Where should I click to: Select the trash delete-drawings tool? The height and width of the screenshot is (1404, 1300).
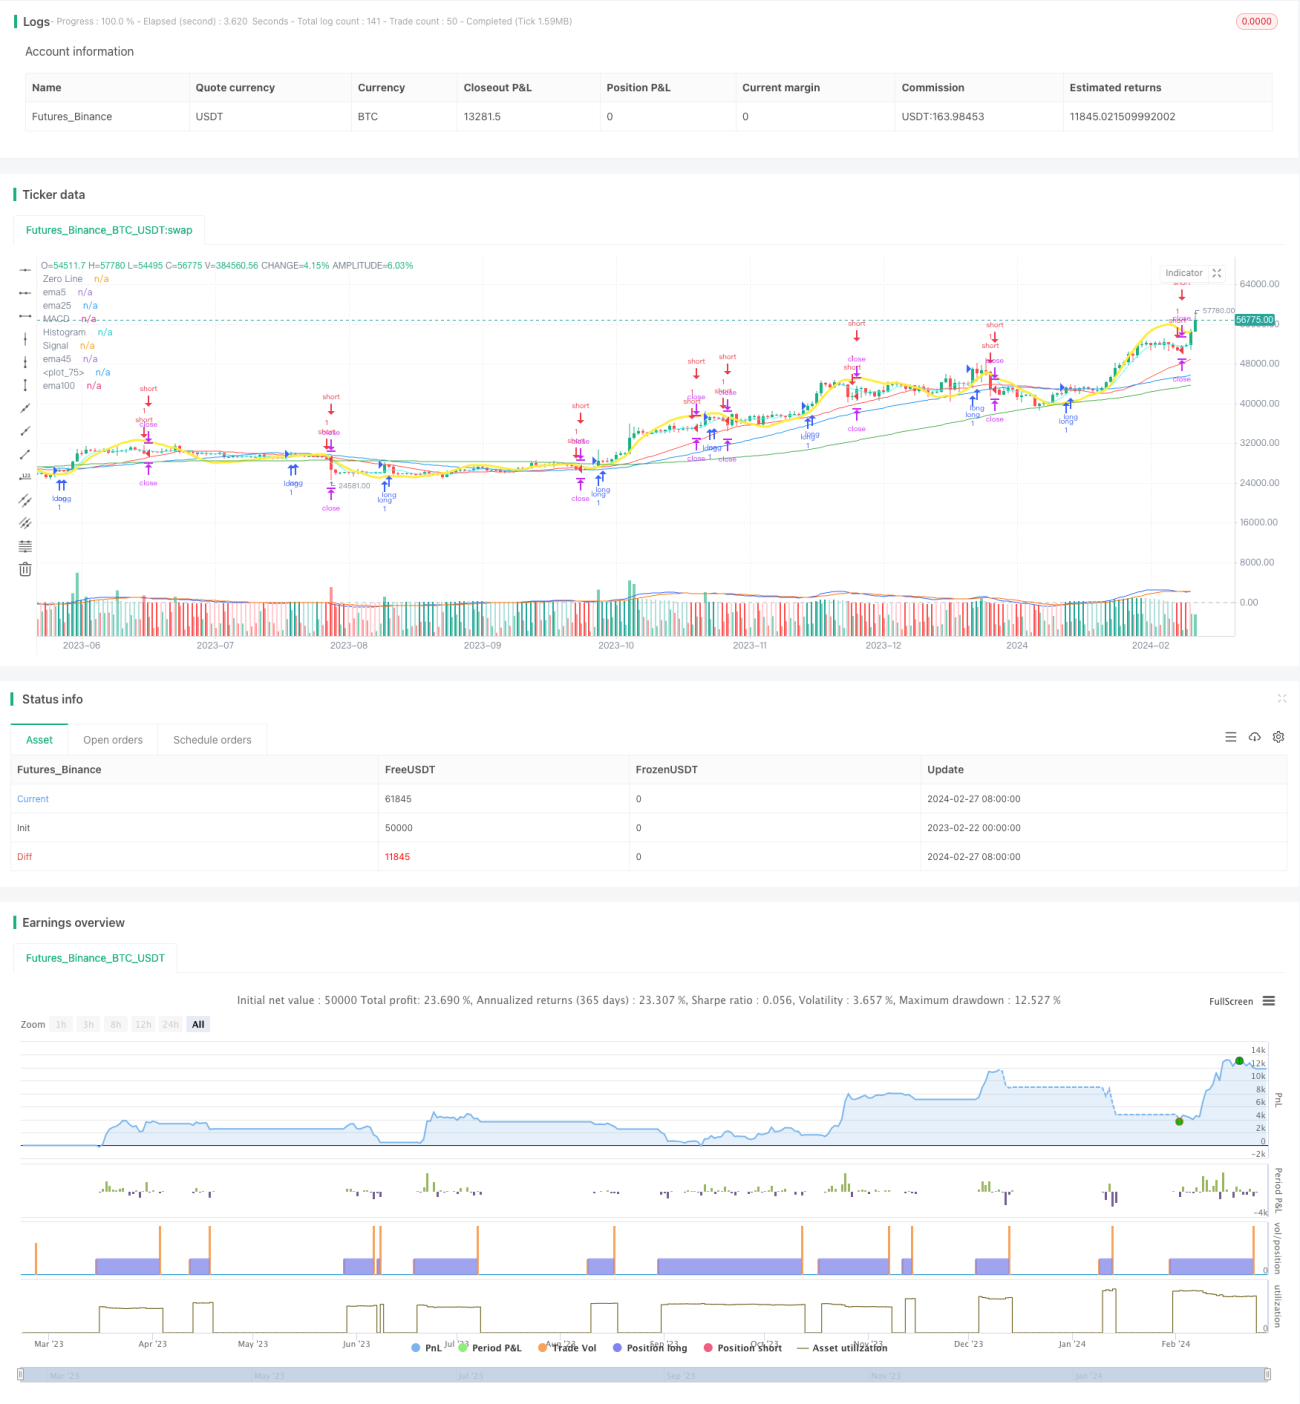click(x=25, y=569)
